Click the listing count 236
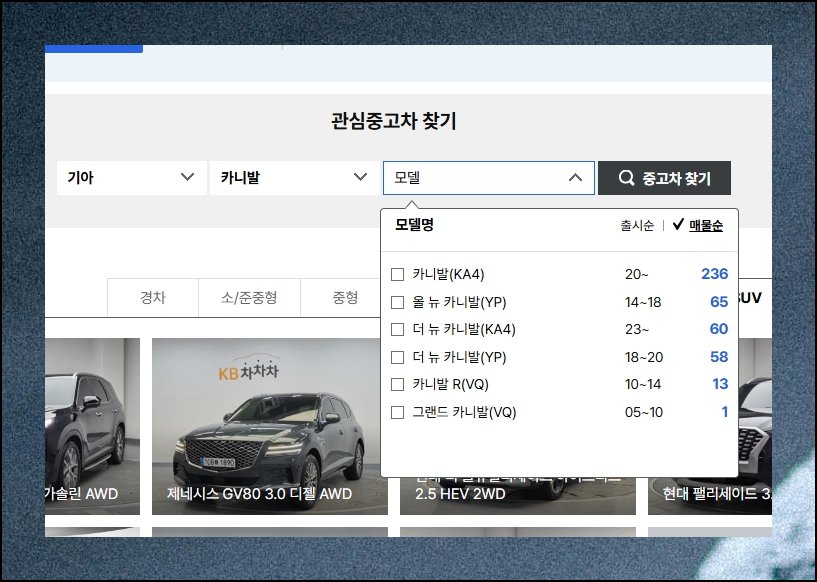The image size is (817, 582). click(x=714, y=274)
